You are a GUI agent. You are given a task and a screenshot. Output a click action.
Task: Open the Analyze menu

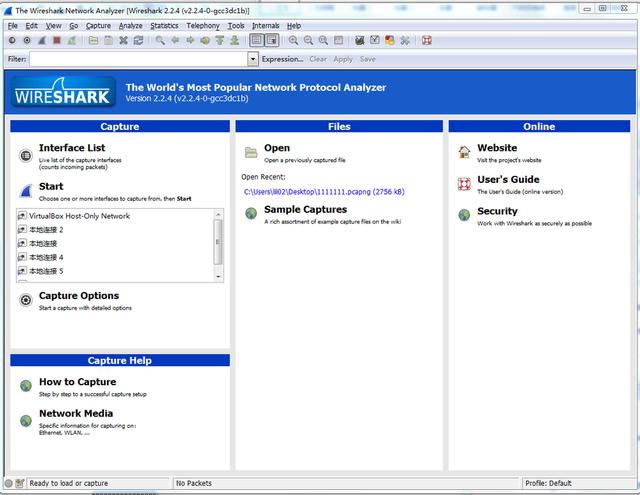point(131,26)
